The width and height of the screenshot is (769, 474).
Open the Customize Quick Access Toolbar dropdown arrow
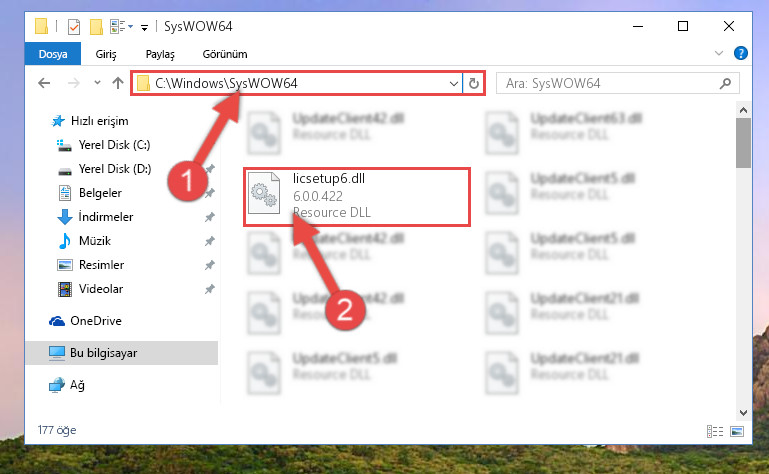(x=145, y=27)
